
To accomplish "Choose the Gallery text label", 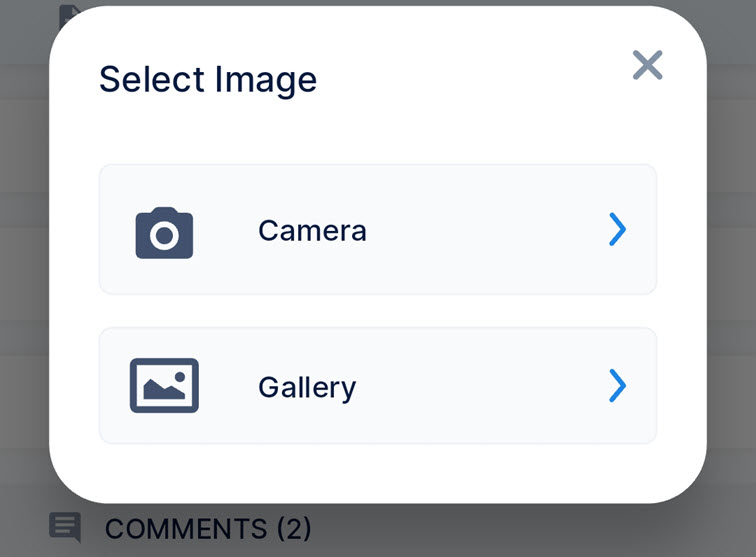I will [x=307, y=387].
